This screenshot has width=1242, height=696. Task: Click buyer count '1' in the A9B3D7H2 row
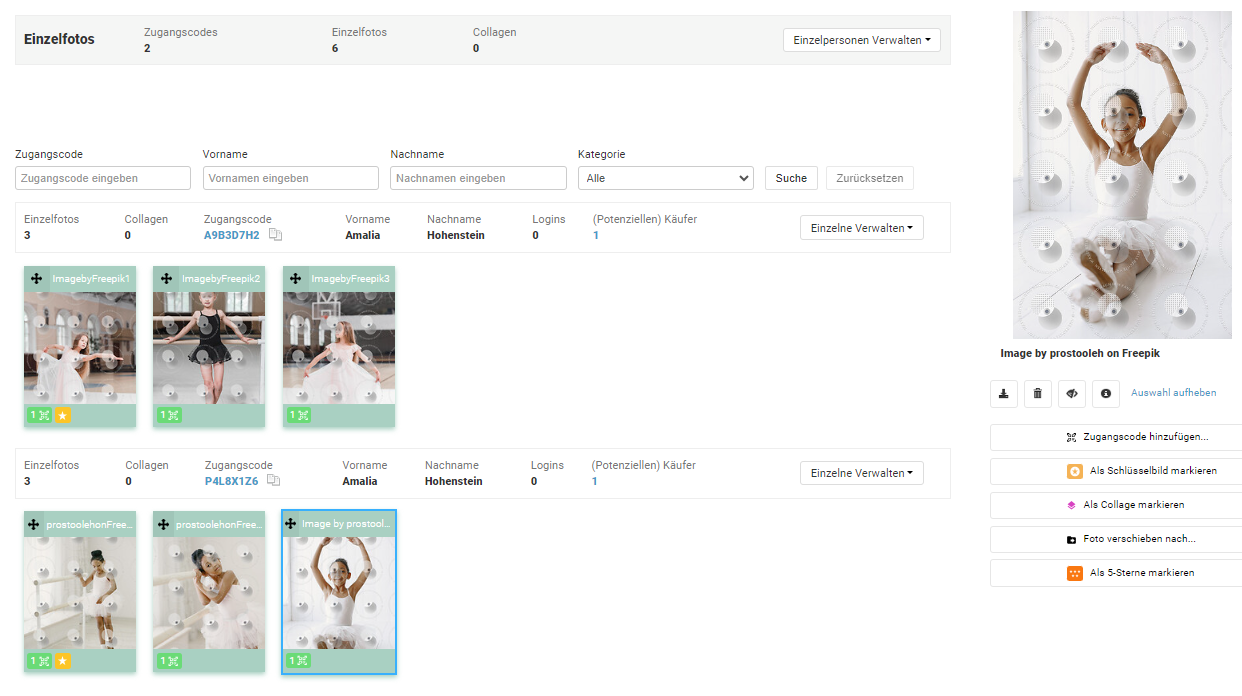coord(596,235)
